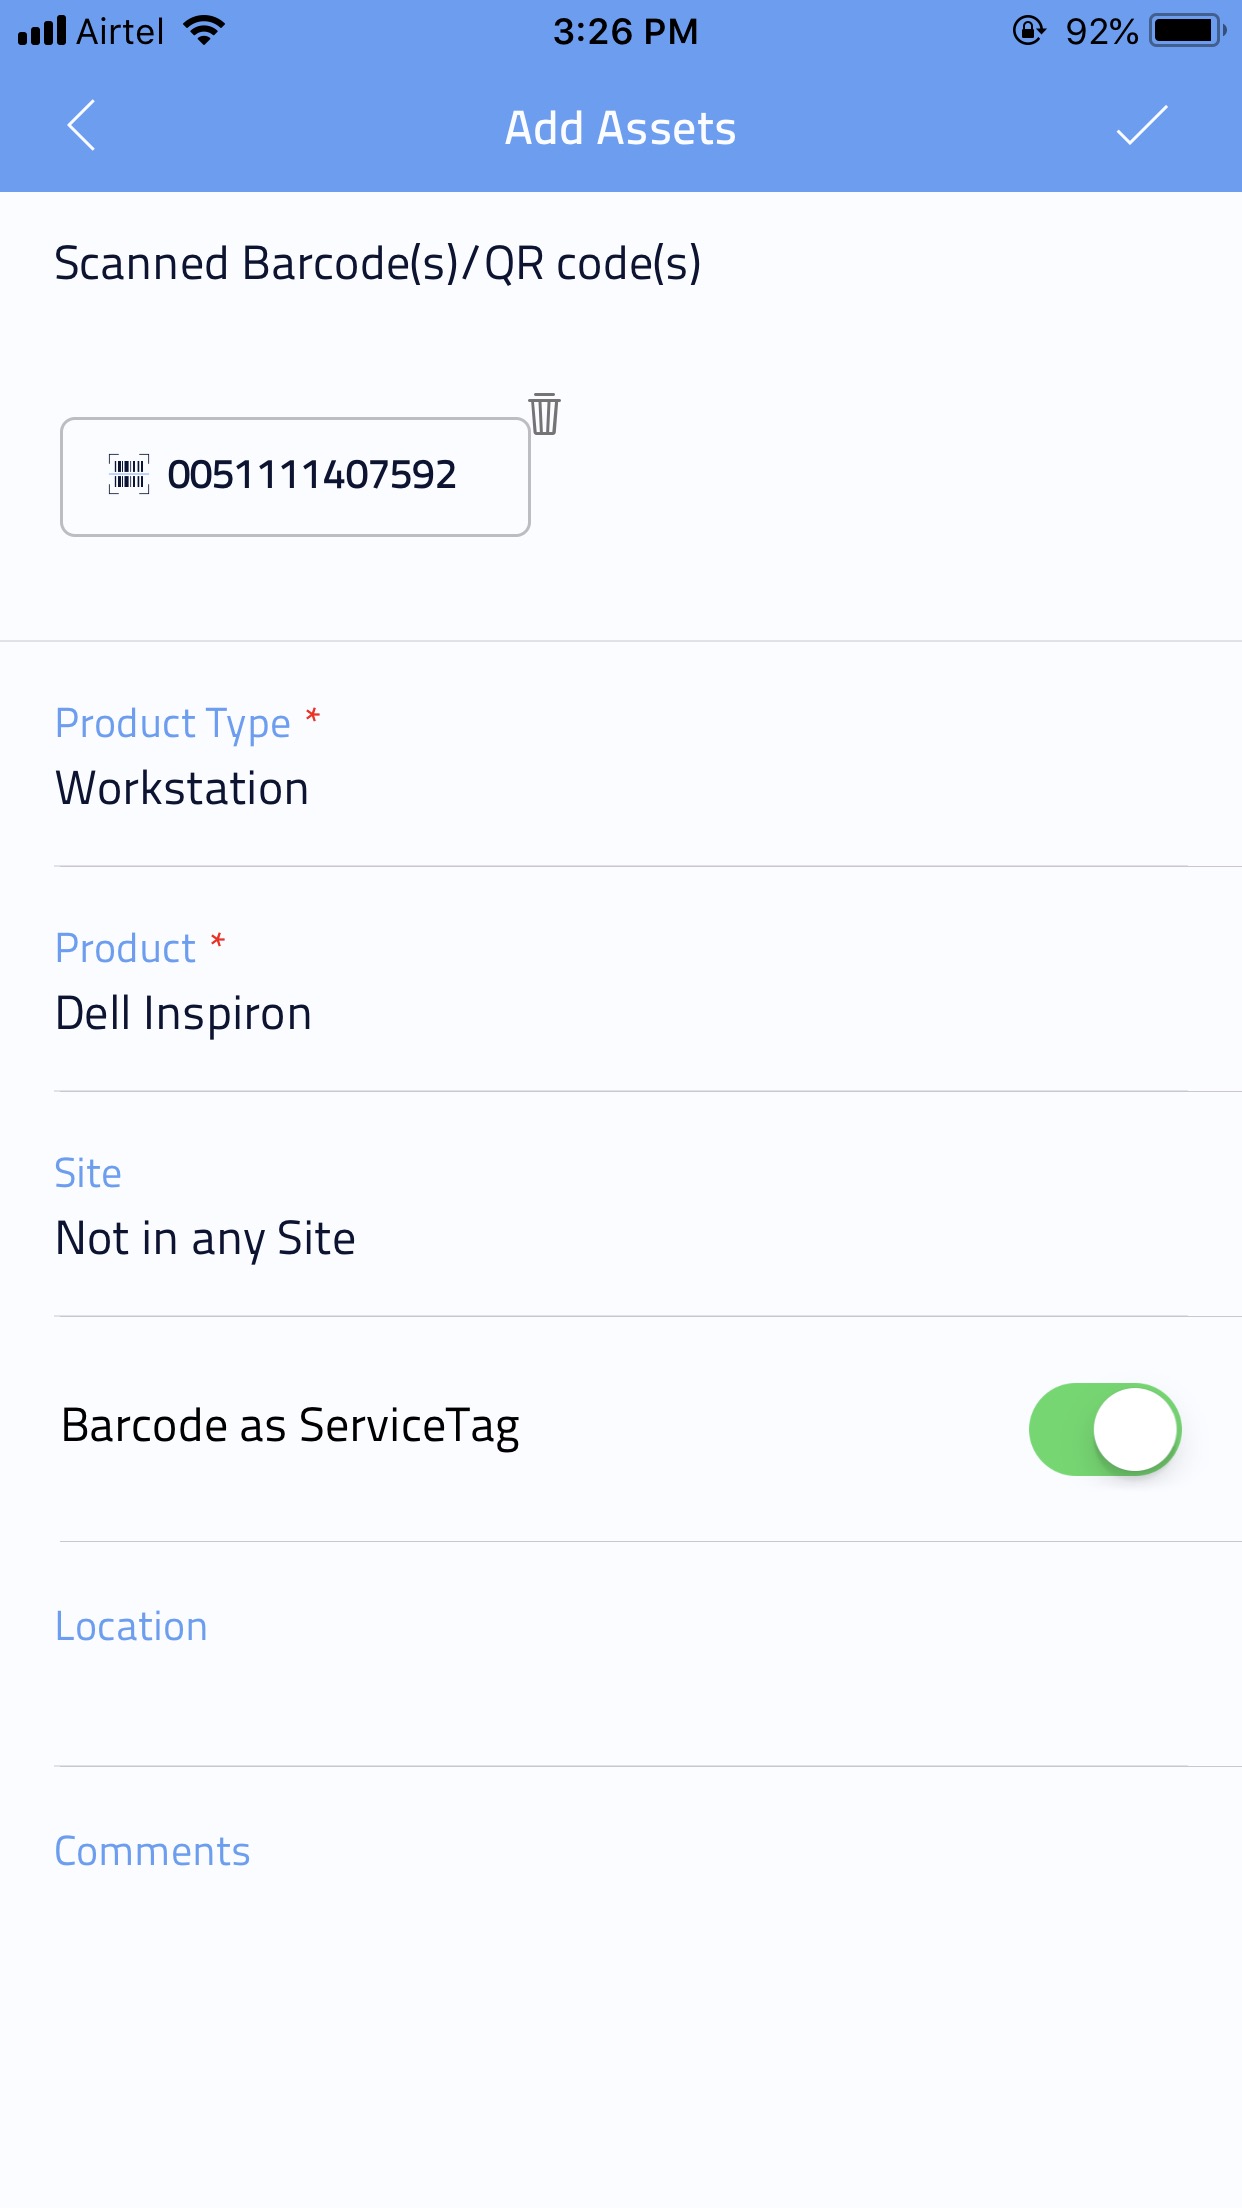The image size is (1242, 2208).
Task: Delete the scanned barcode with trash icon
Action: tap(545, 414)
